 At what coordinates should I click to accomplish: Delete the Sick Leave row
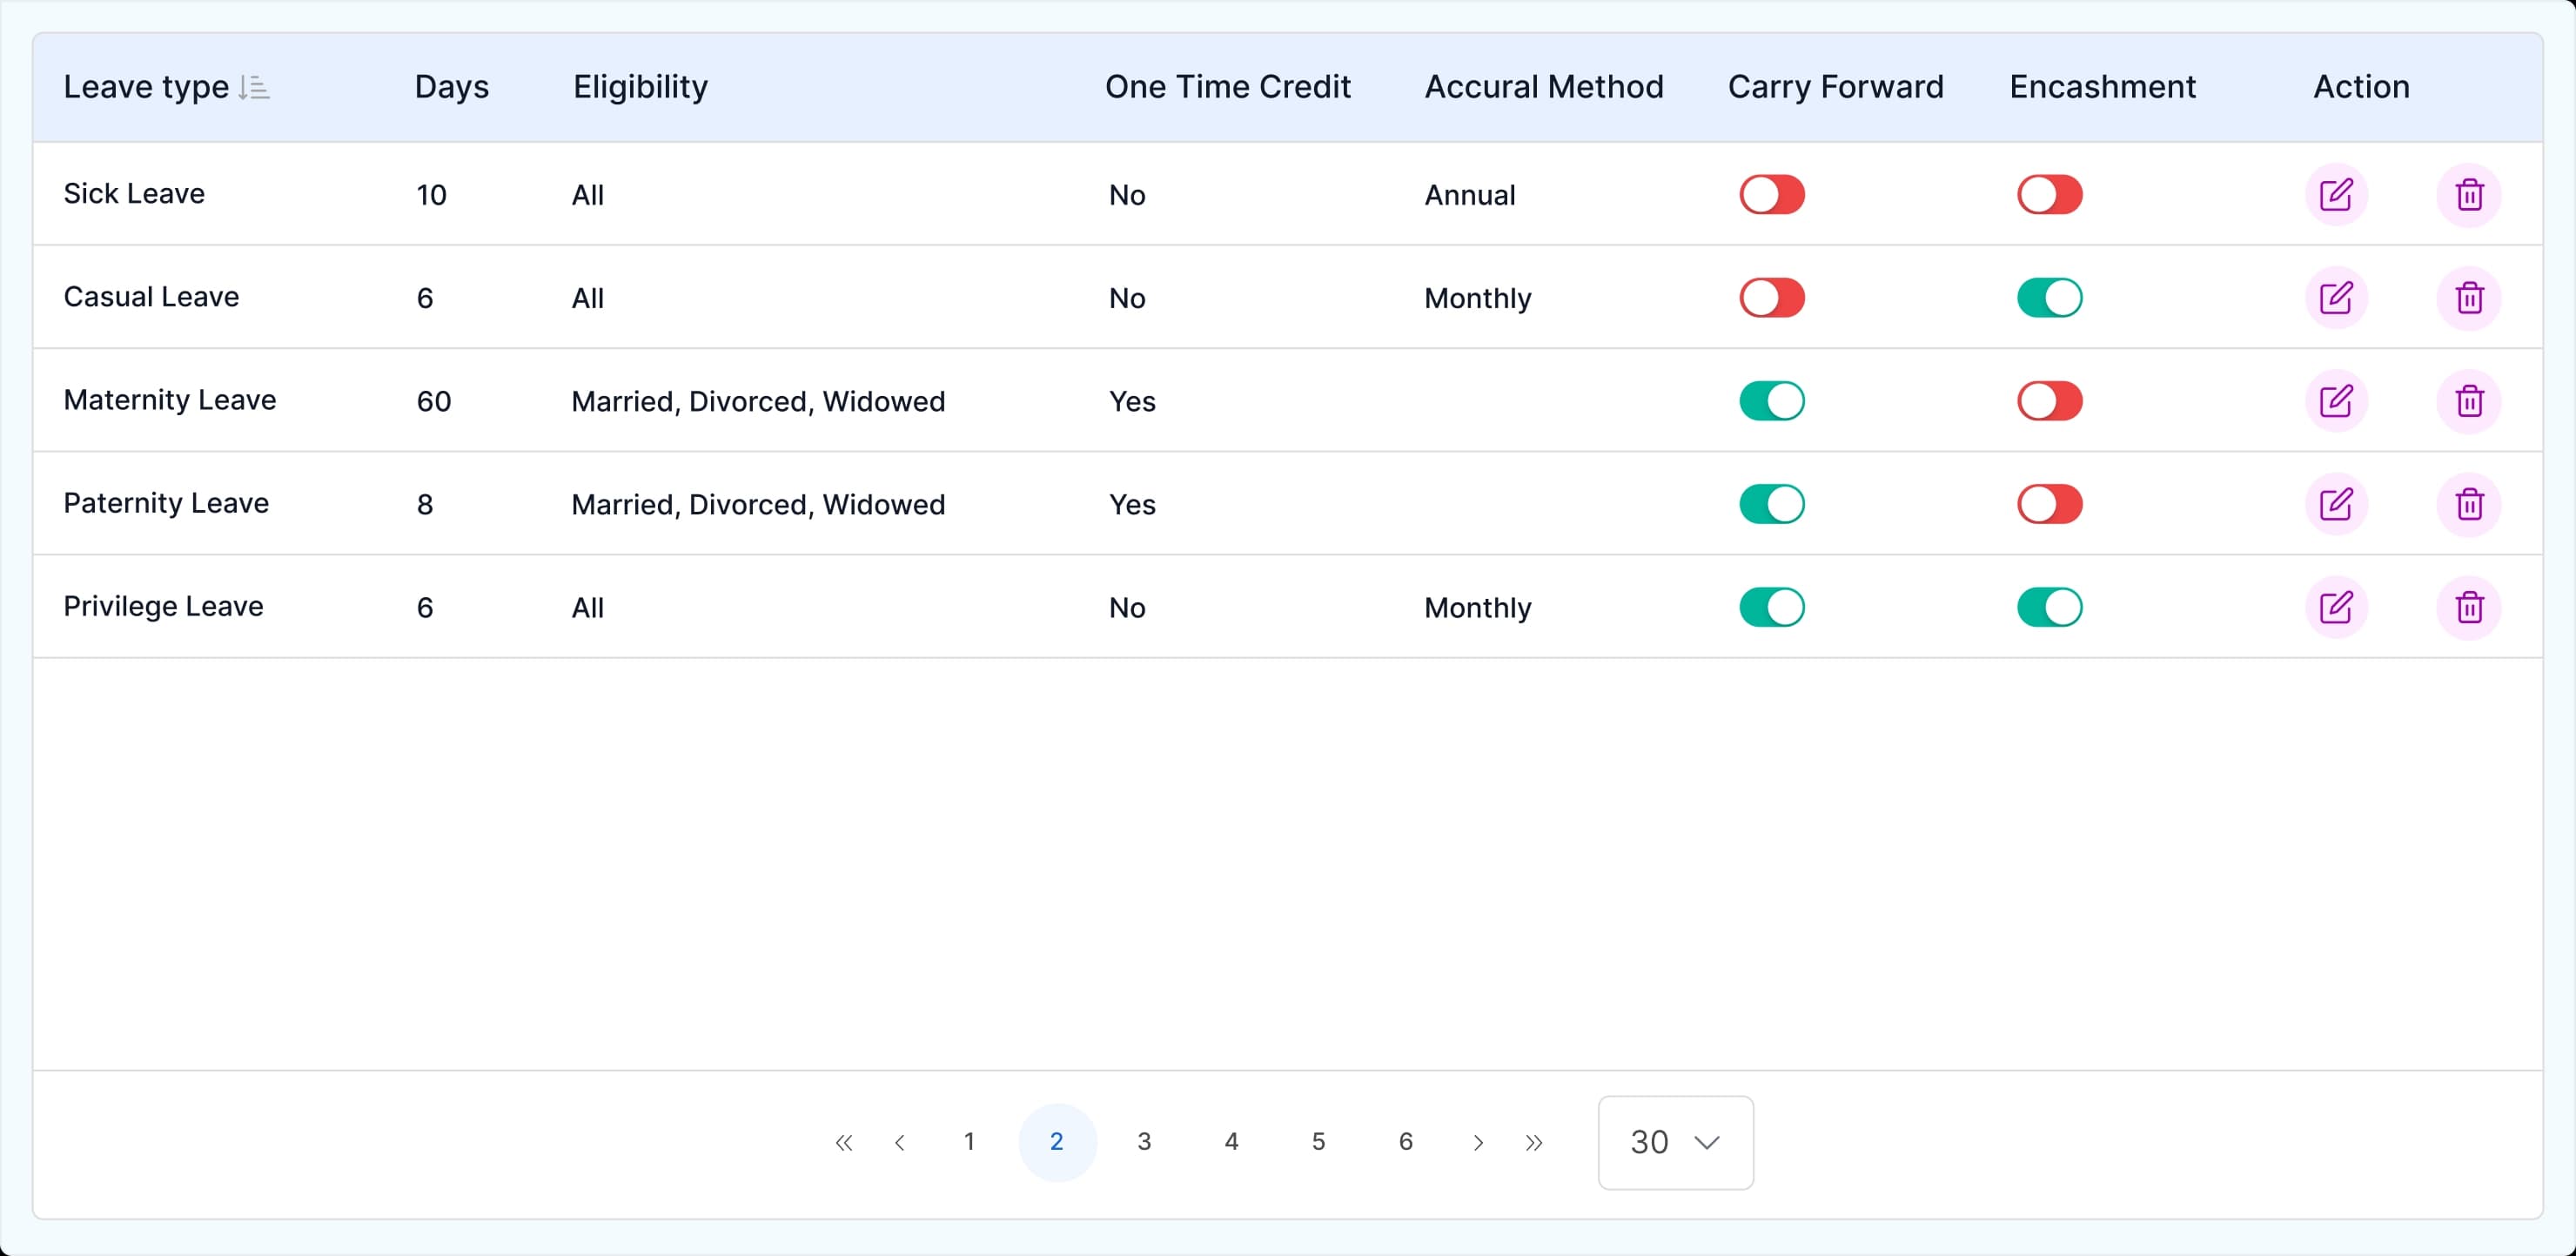pyautogui.click(x=2469, y=195)
